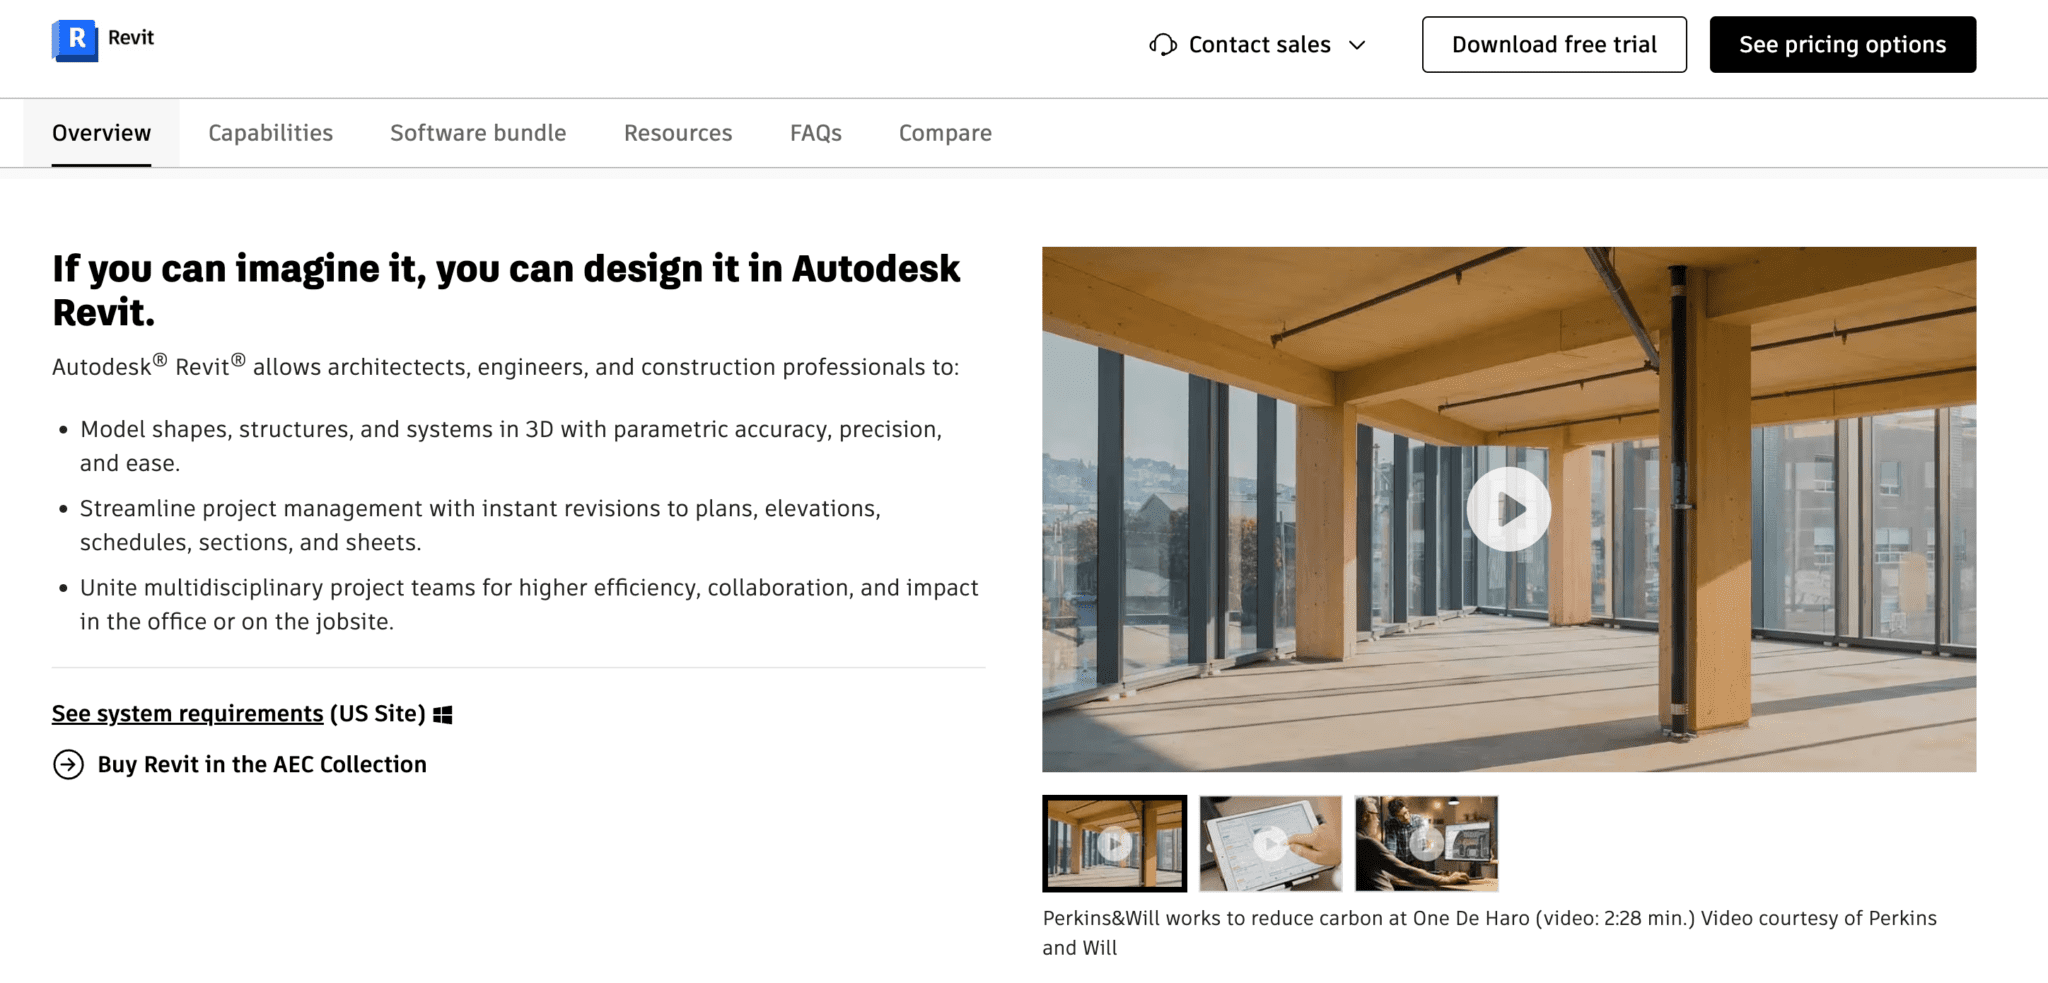Go to the Software bundle section

tap(477, 132)
